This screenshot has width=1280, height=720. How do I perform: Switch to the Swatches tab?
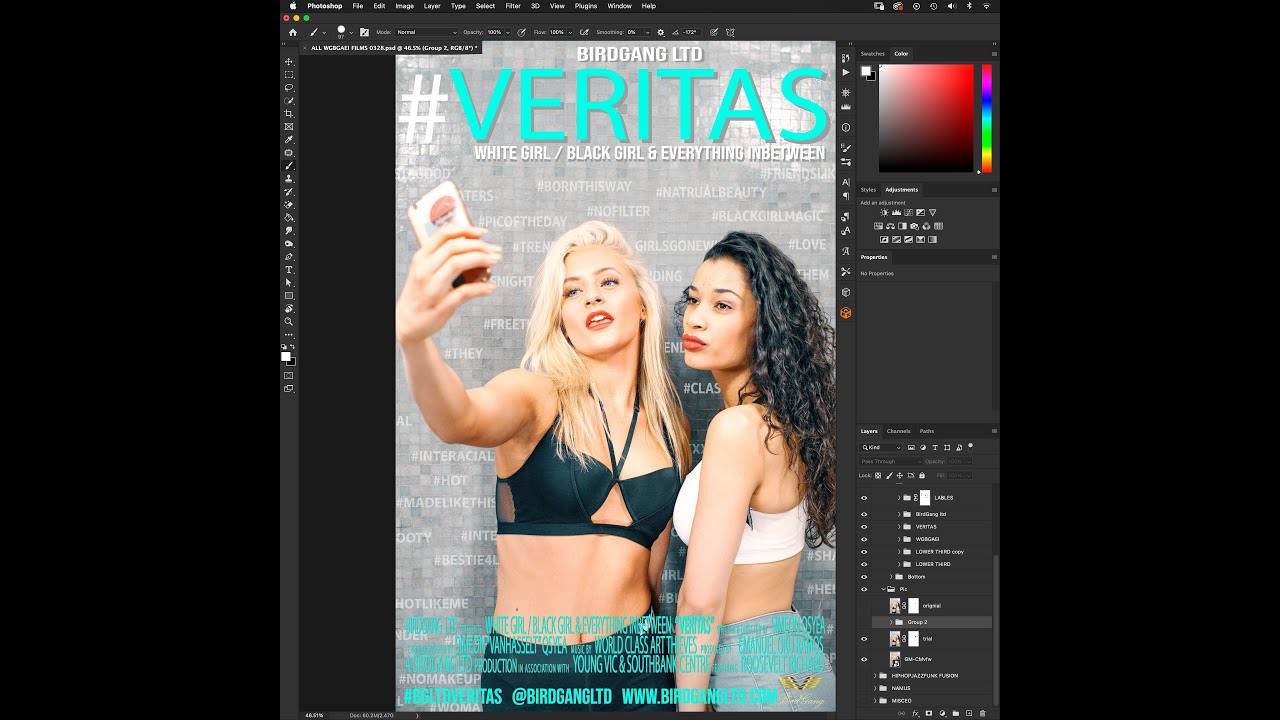pos(873,53)
